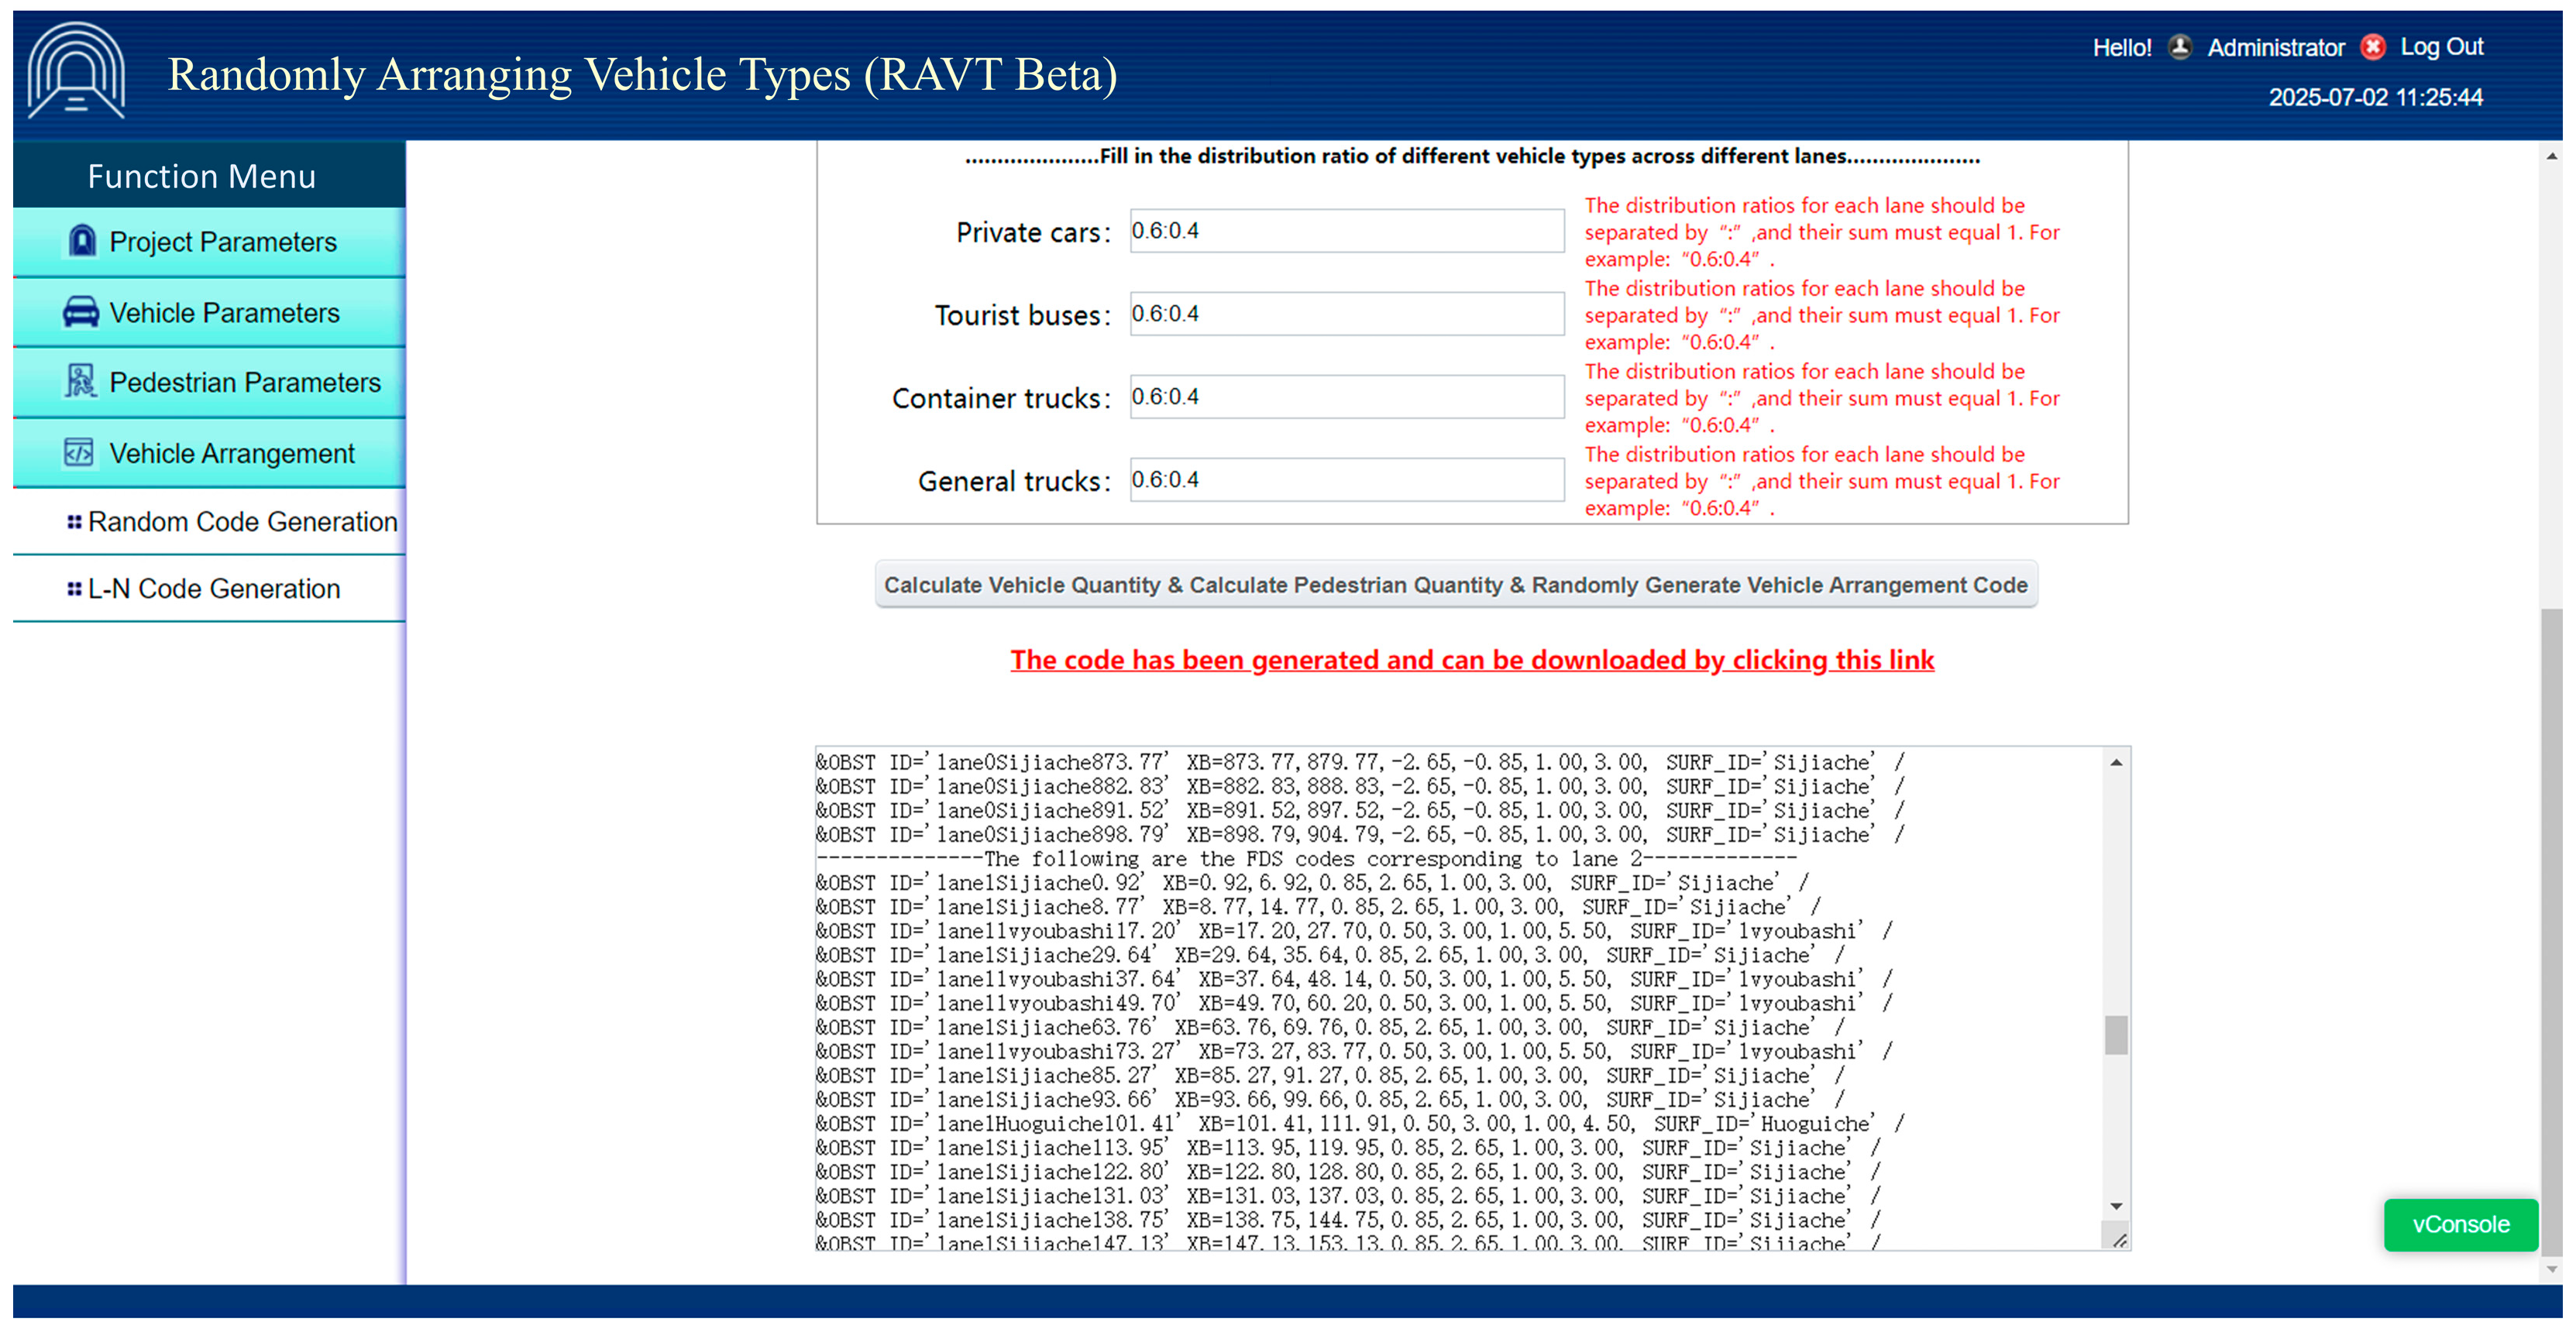This screenshot has width=2576, height=1329.
Task: Click the Pedestrian Parameters walker icon
Action: click(80, 381)
